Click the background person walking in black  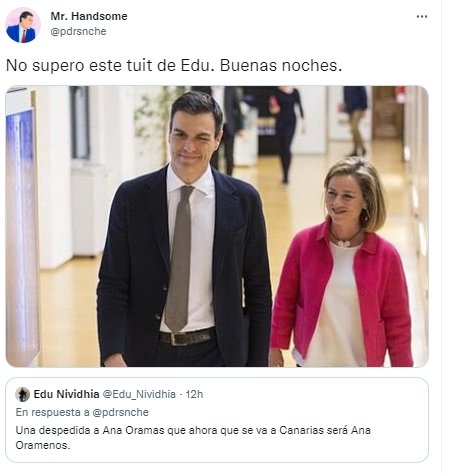[x=287, y=133]
